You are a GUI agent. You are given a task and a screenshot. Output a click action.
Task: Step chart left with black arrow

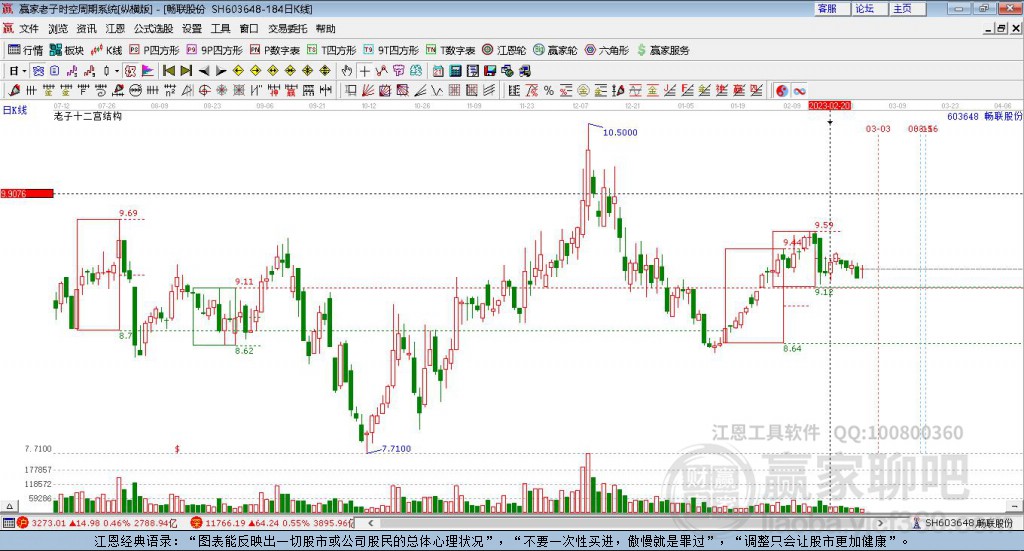204,71
